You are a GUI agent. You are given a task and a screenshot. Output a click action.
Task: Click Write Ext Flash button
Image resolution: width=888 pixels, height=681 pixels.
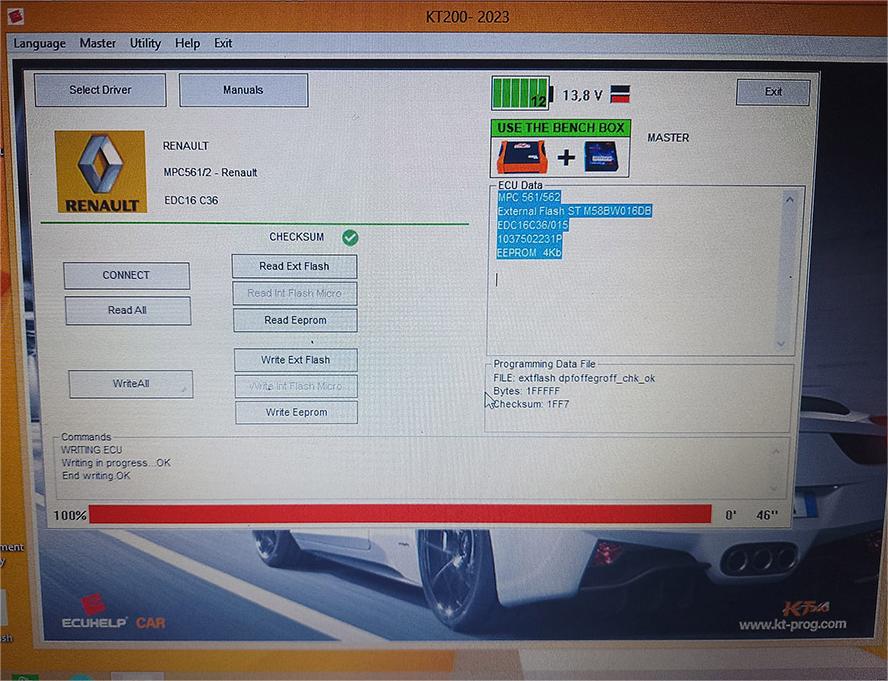coord(296,360)
